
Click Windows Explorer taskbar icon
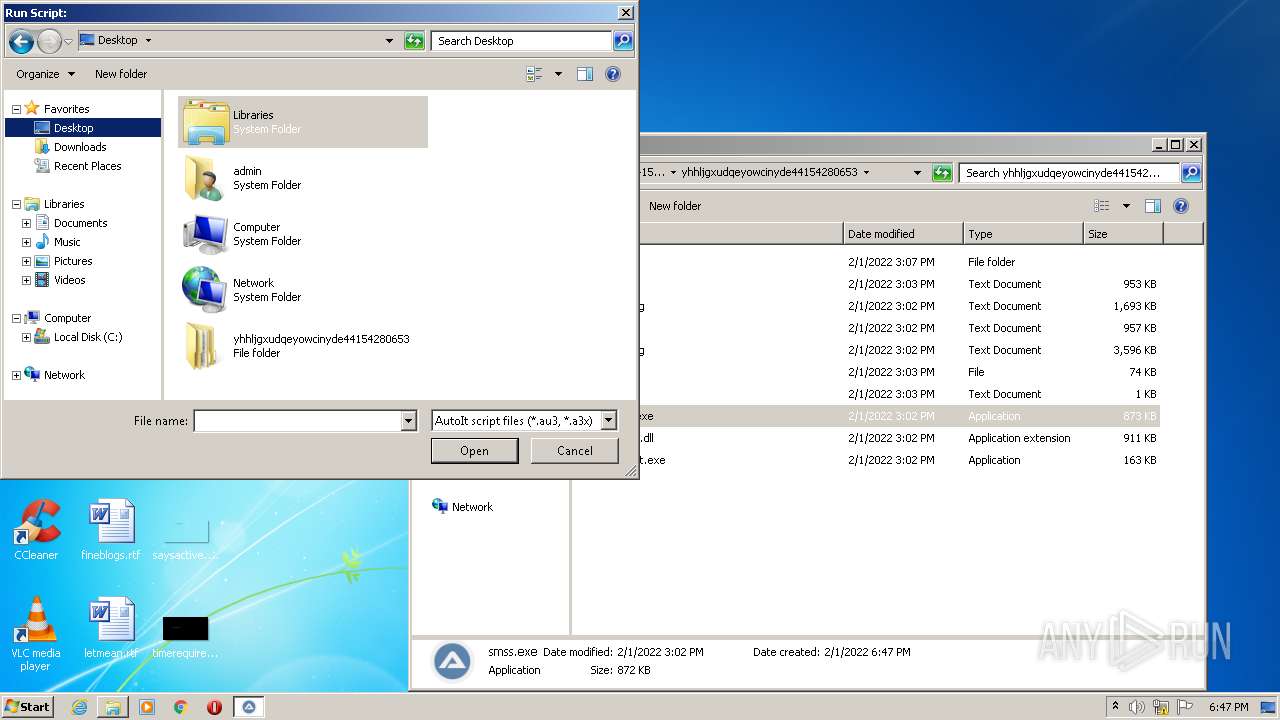[113, 707]
